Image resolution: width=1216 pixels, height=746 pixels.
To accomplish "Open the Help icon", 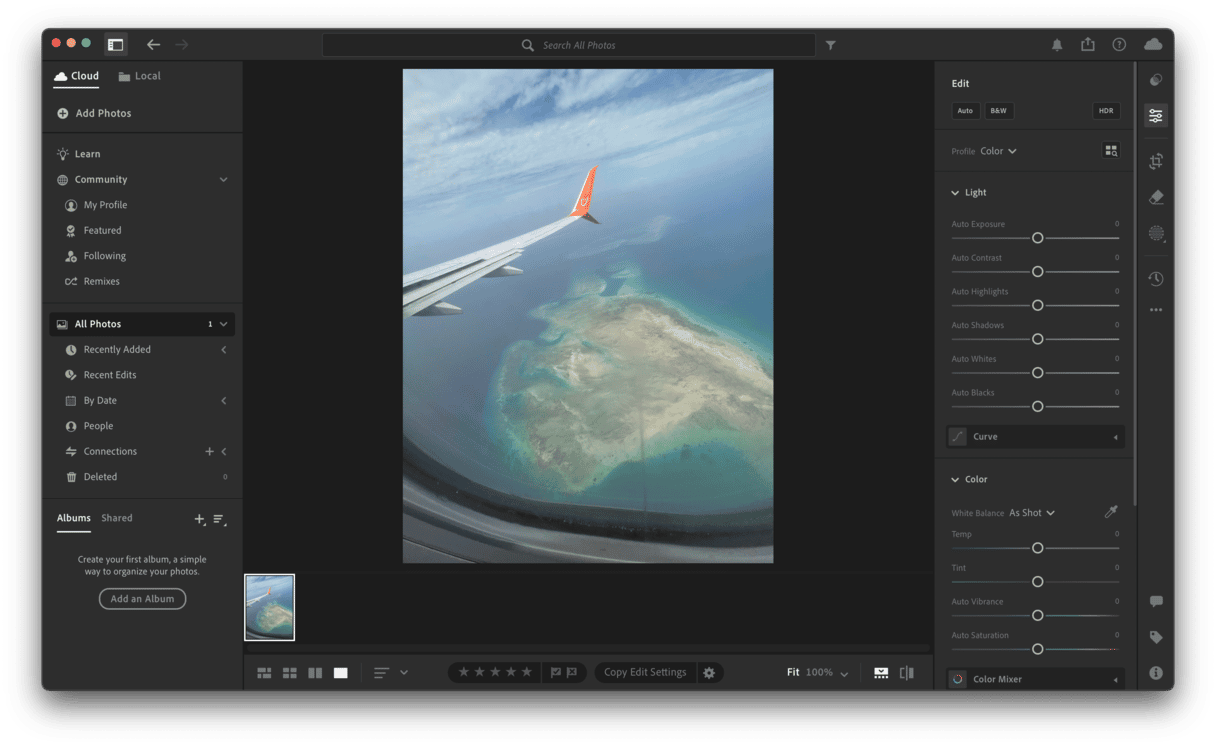I will pyautogui.click(x=1119, y=45).
